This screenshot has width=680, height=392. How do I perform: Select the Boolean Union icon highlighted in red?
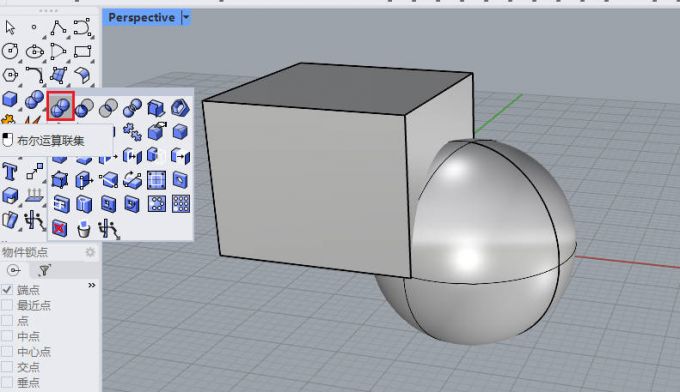(x=60, y=107)
